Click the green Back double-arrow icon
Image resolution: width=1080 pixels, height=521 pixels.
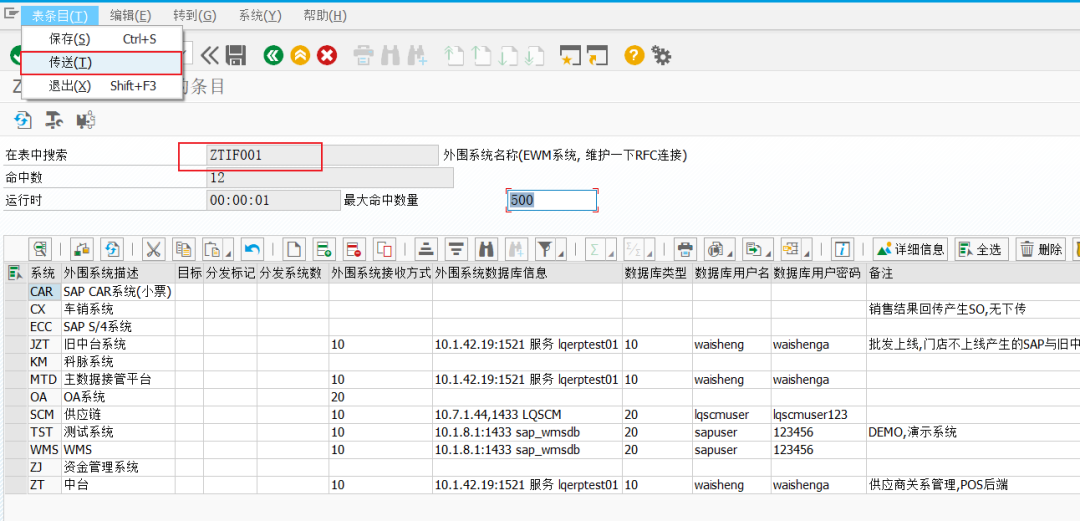click(x=273, y=56)
